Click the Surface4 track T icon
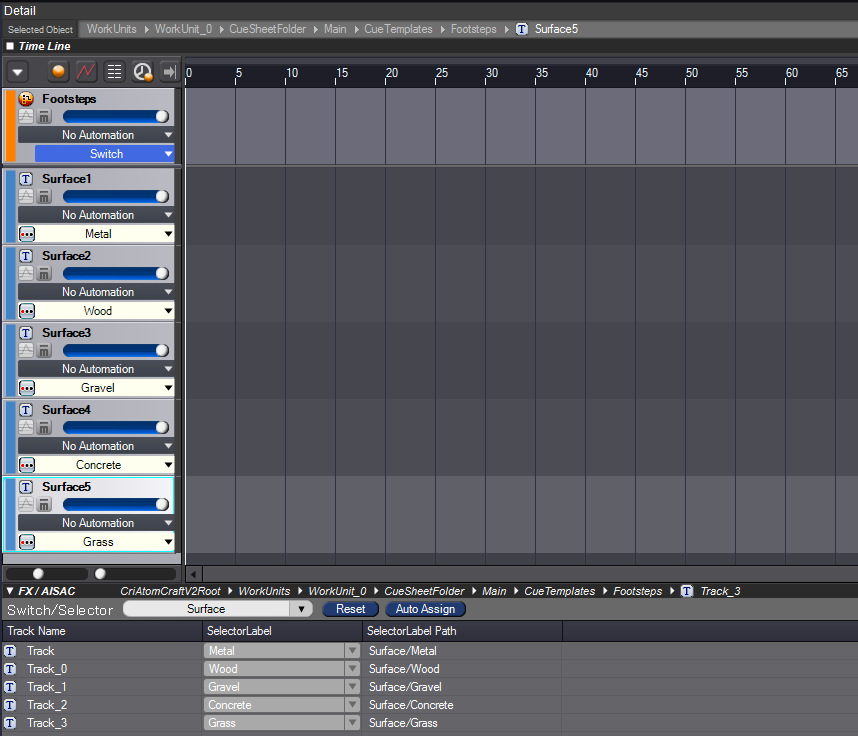Image resolution: width=858 pixels, height=736 pixels. 26,410
